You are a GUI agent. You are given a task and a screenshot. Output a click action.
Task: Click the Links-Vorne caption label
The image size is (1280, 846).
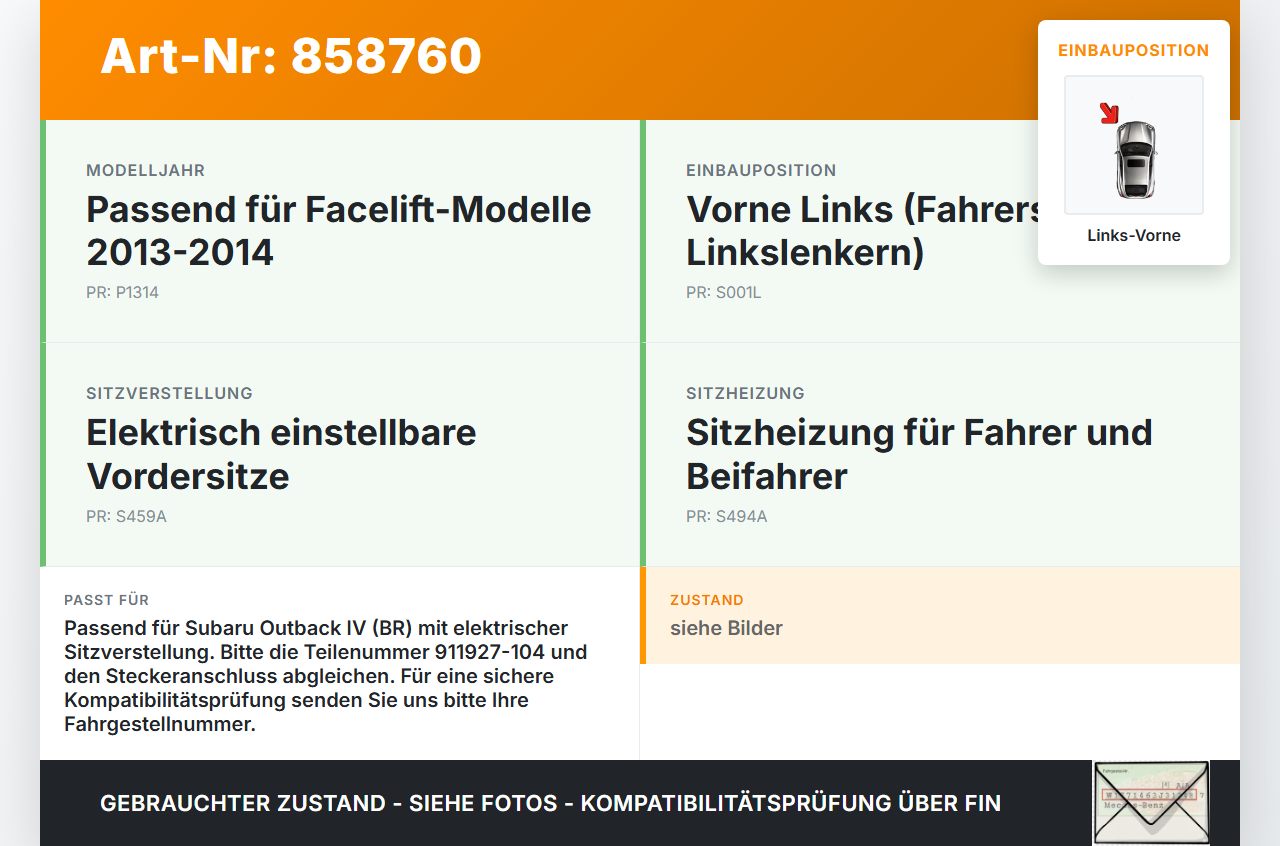(x=1134, y=236)
